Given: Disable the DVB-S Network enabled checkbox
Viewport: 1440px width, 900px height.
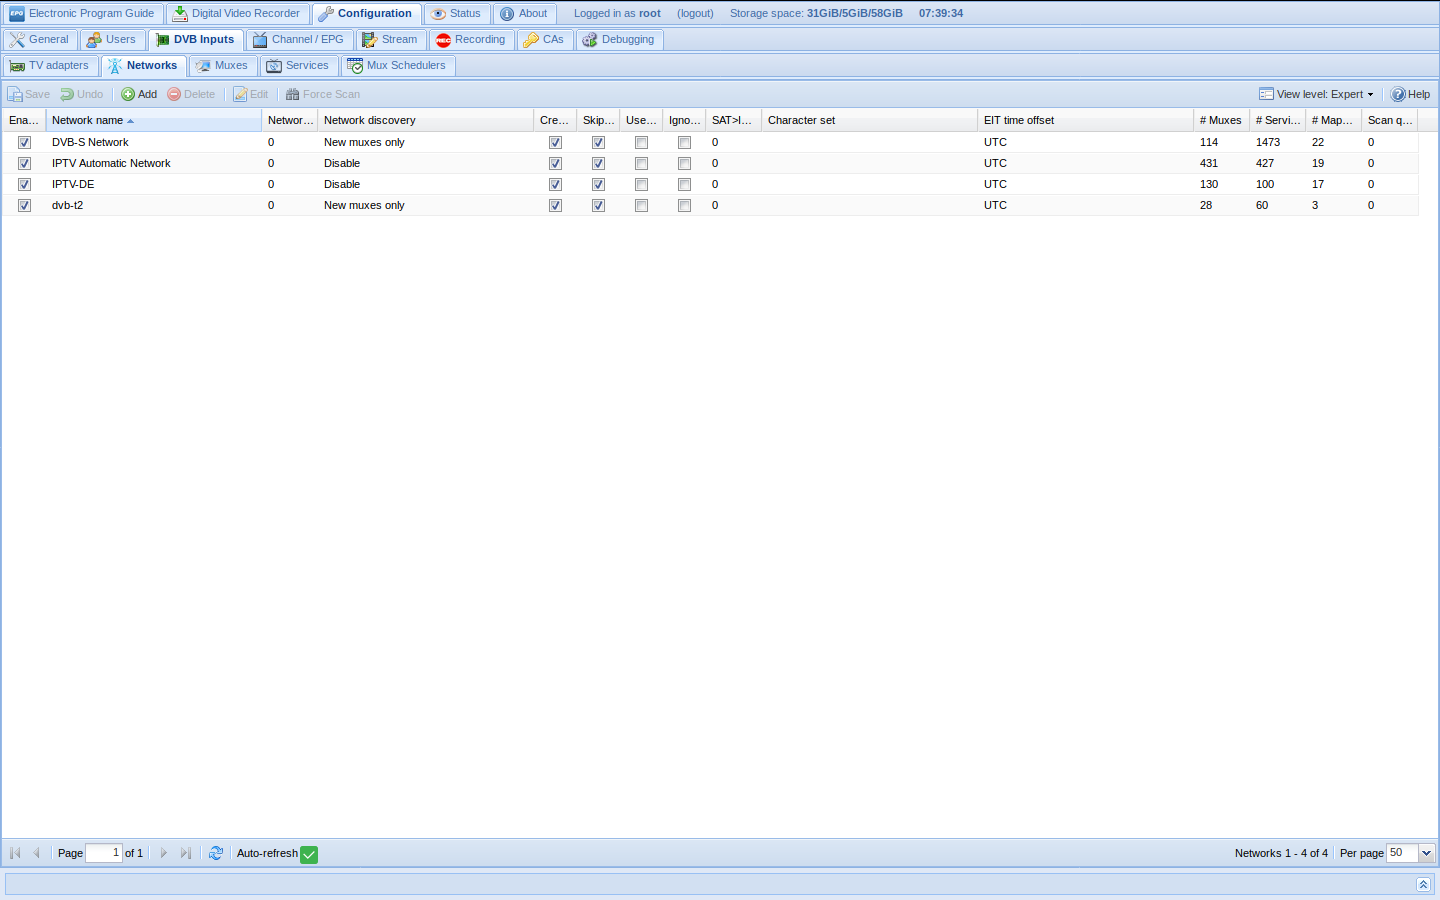Looking at the screenshot, I should coord(24,142).
